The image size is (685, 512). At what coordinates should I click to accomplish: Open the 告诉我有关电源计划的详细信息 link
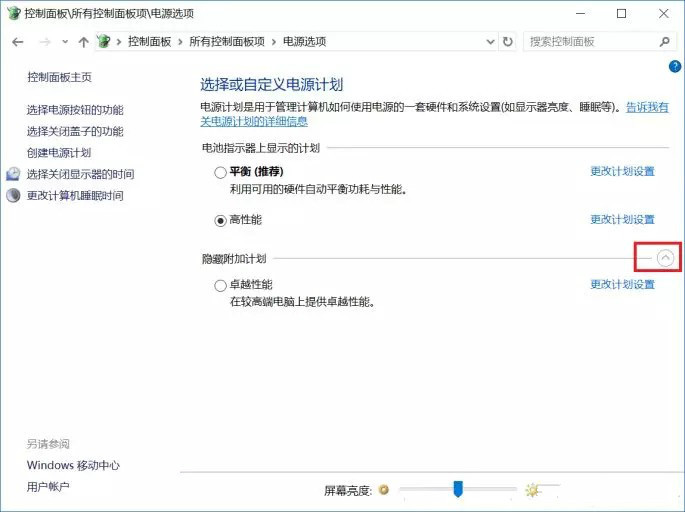coord(647,107)
